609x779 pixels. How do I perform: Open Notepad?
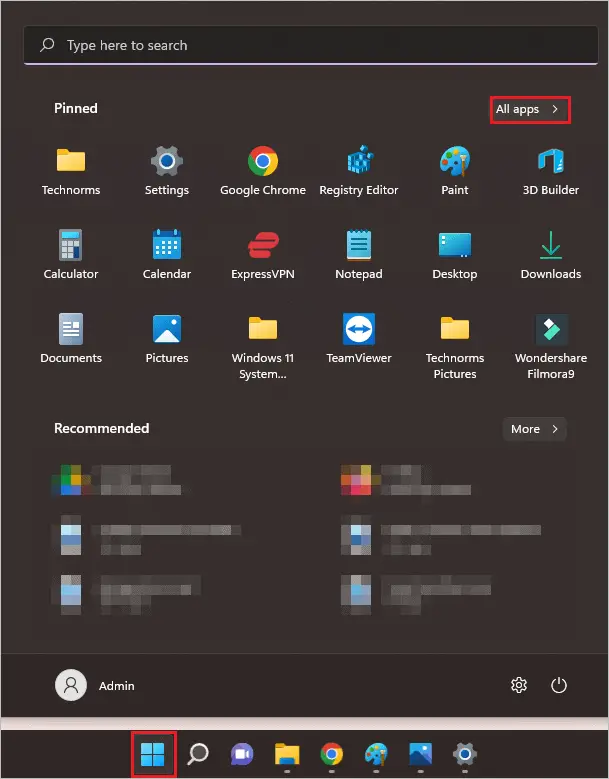click(359, 255)
